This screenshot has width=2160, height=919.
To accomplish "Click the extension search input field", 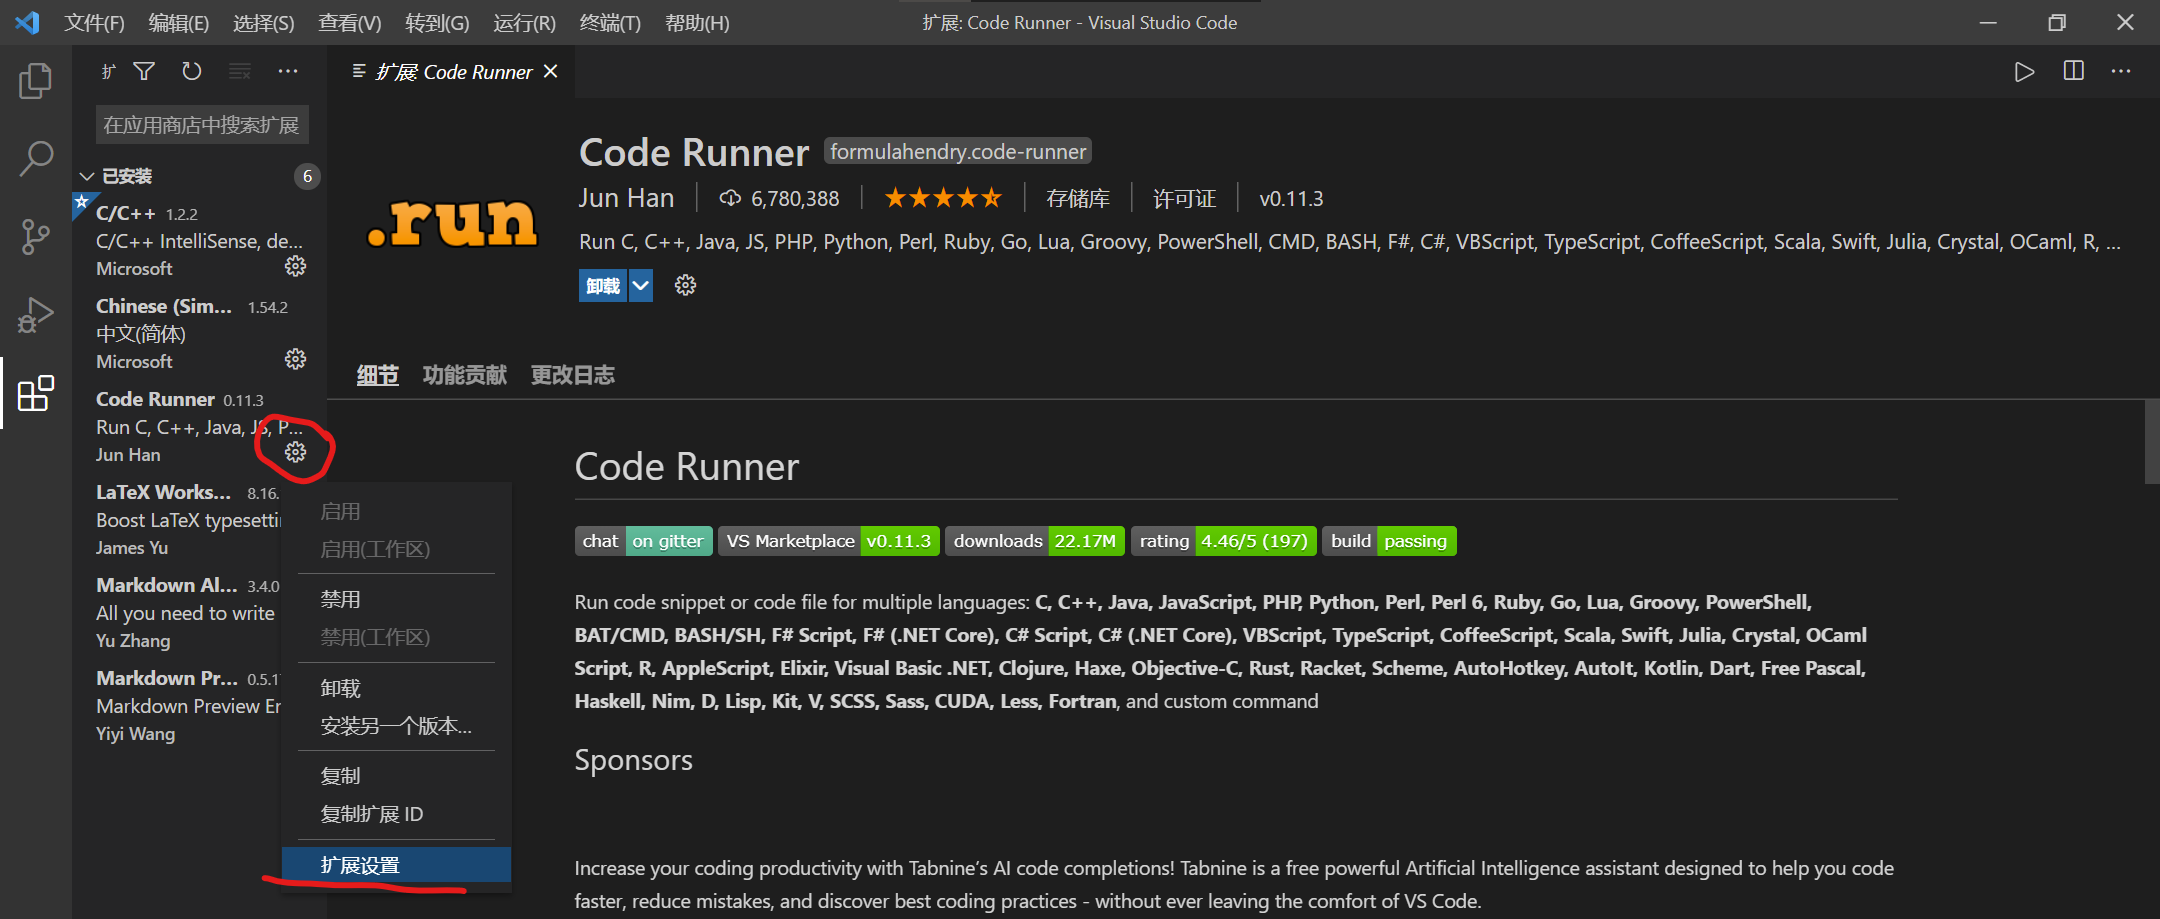I will tap(202, 125).
